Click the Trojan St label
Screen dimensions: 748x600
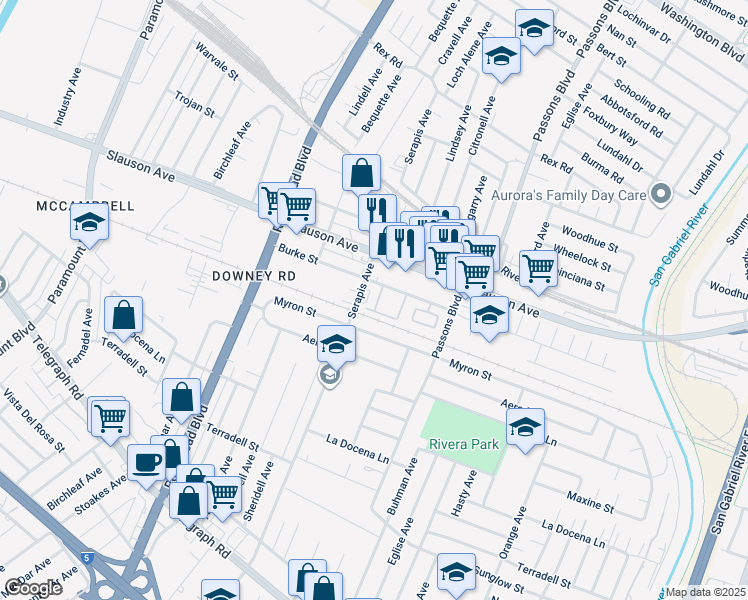[195, 104]
